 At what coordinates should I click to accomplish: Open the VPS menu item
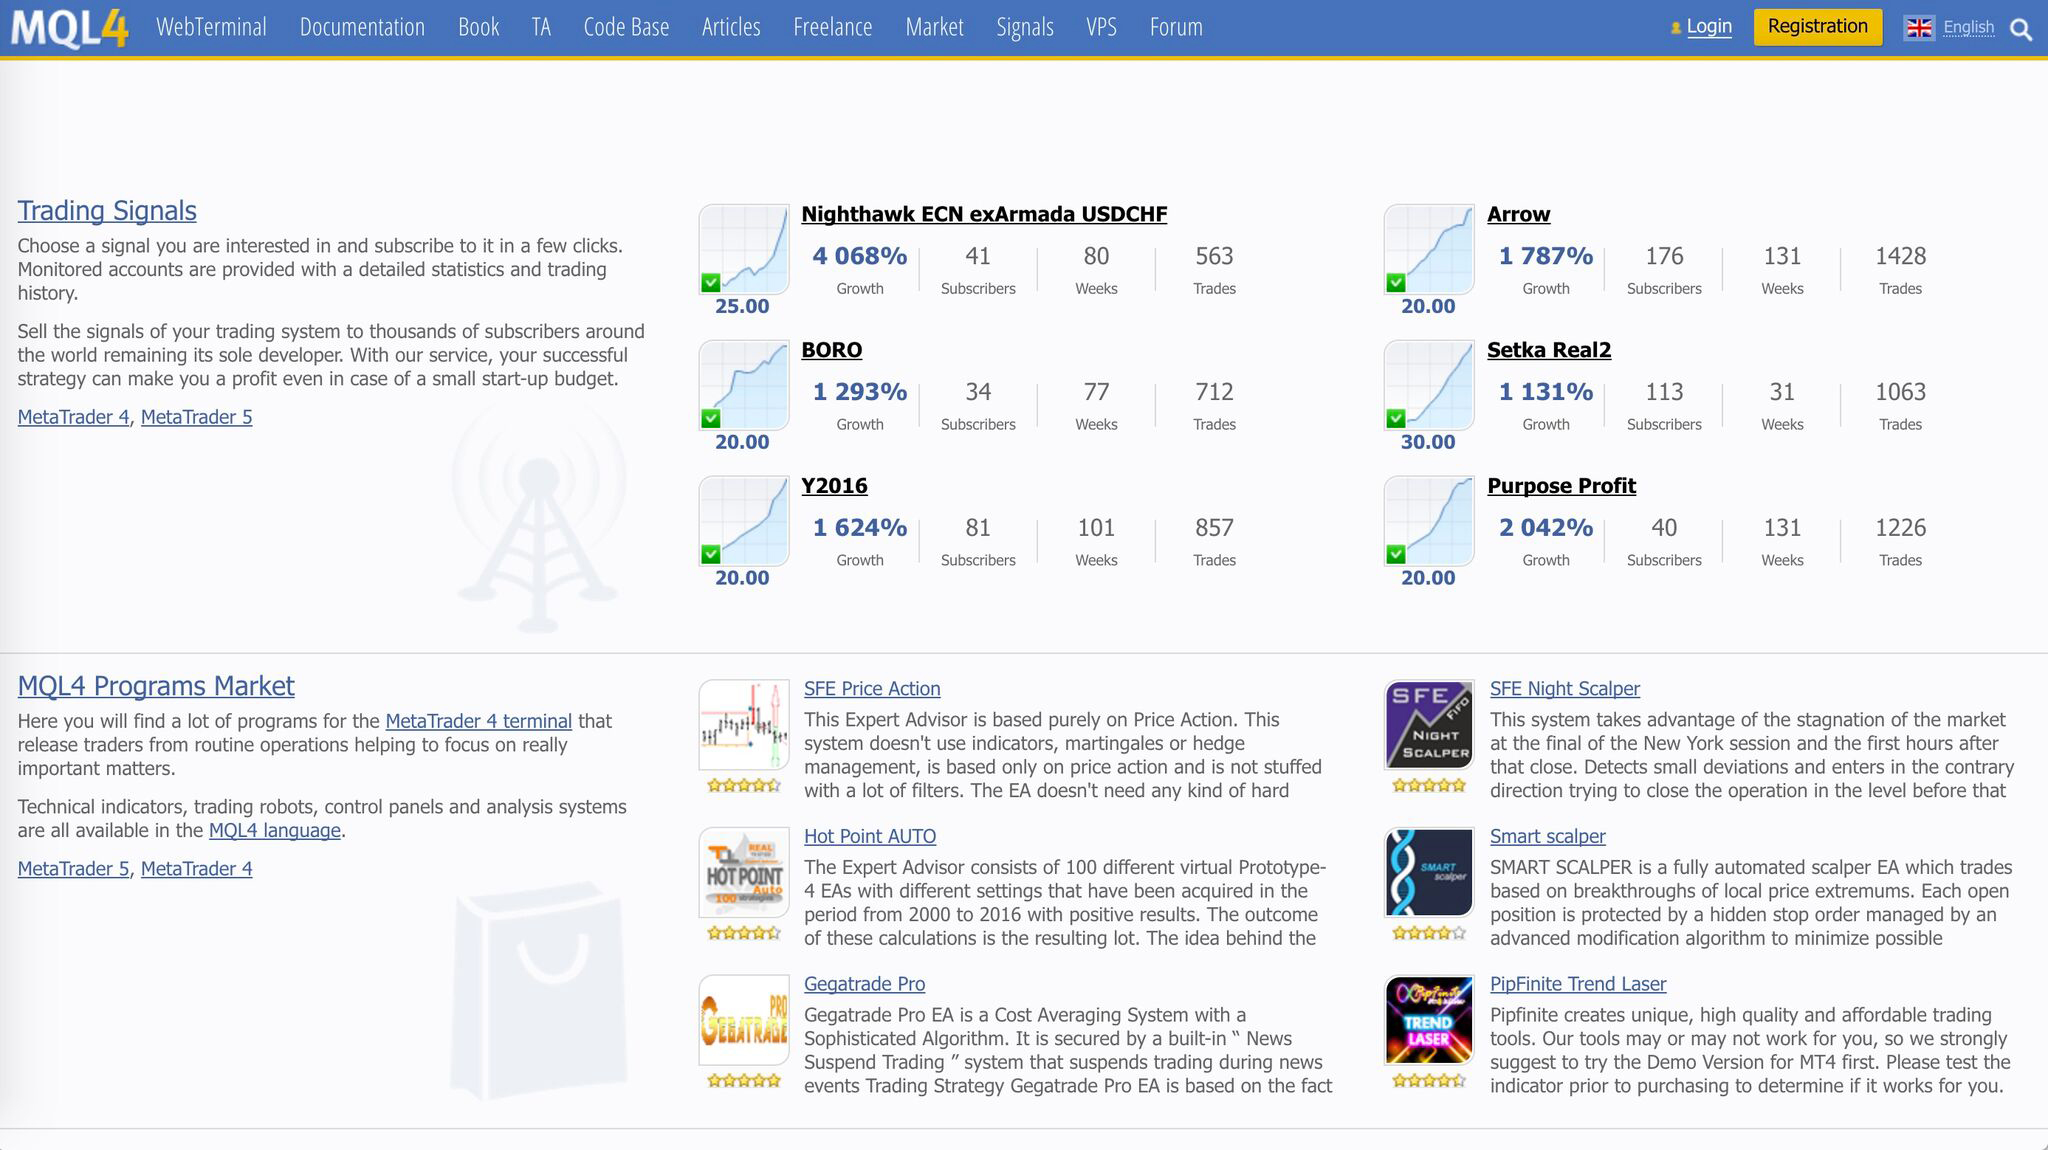click(x=1101, y=27)
